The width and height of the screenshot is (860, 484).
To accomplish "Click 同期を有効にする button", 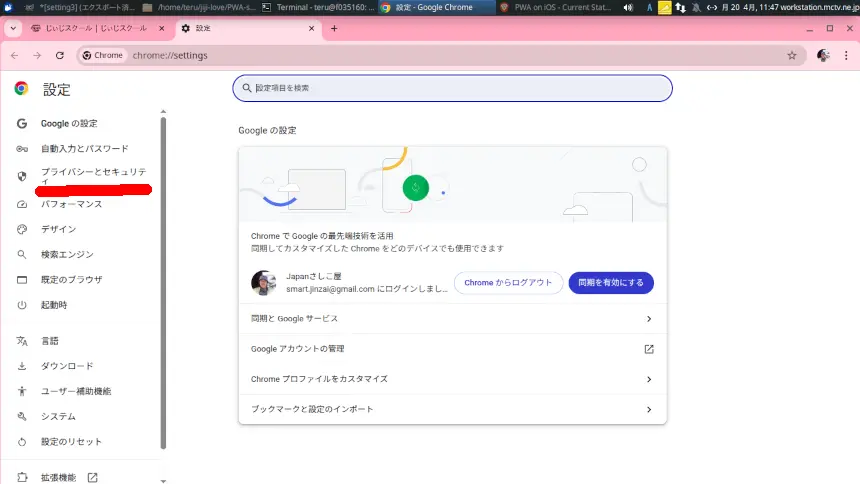I will [x=611, y=283].
